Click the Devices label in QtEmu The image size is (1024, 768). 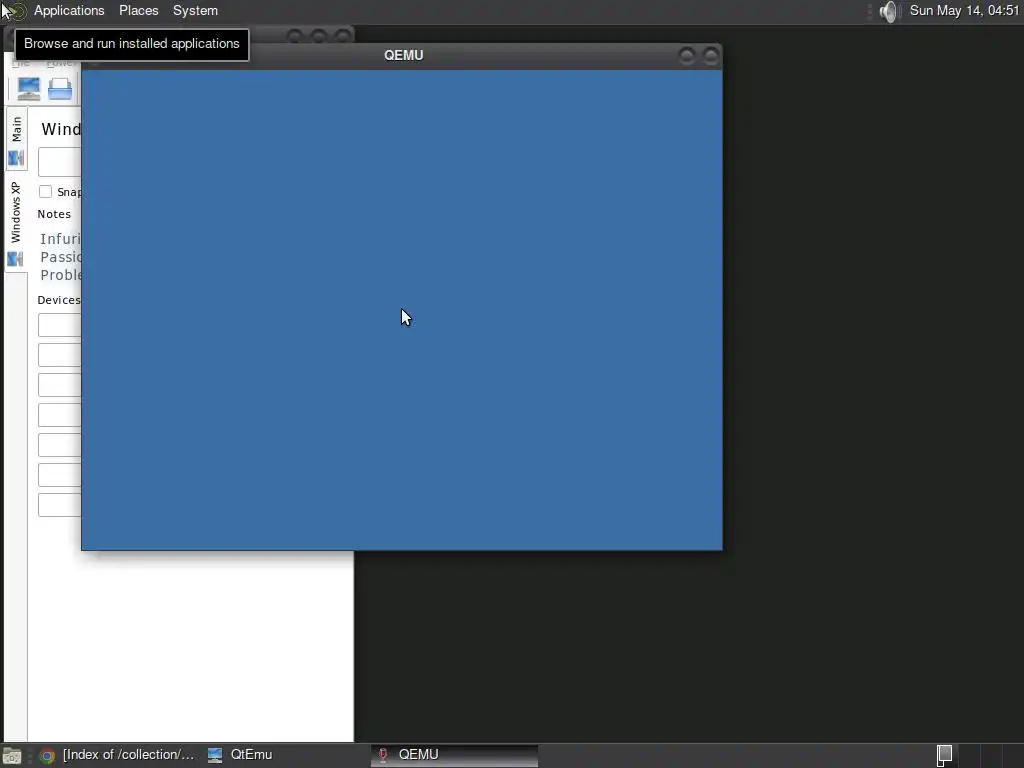click(x=59, y=300)
